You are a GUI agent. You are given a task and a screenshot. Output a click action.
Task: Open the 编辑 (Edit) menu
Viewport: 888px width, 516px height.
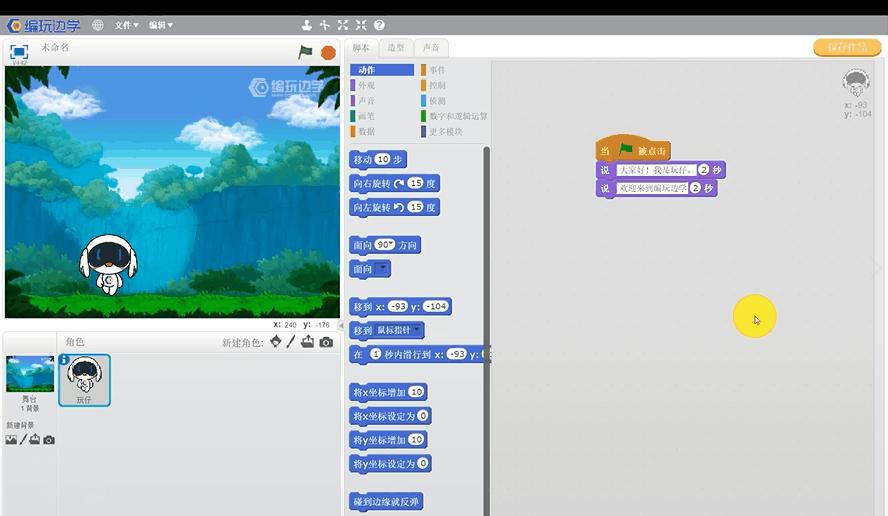click(160, 25)
